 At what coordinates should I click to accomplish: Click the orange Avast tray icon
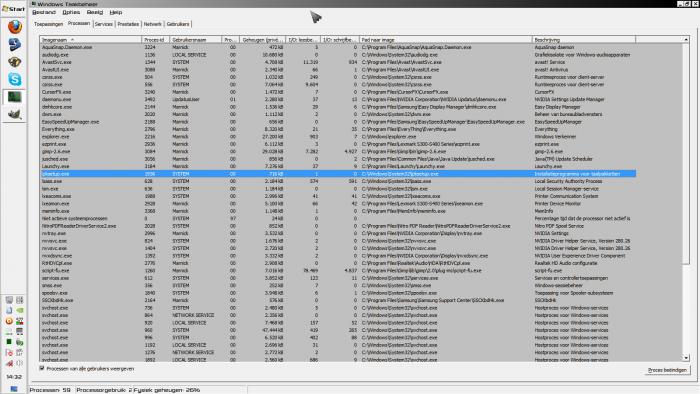pyautogui.click(x=9, y=320)
